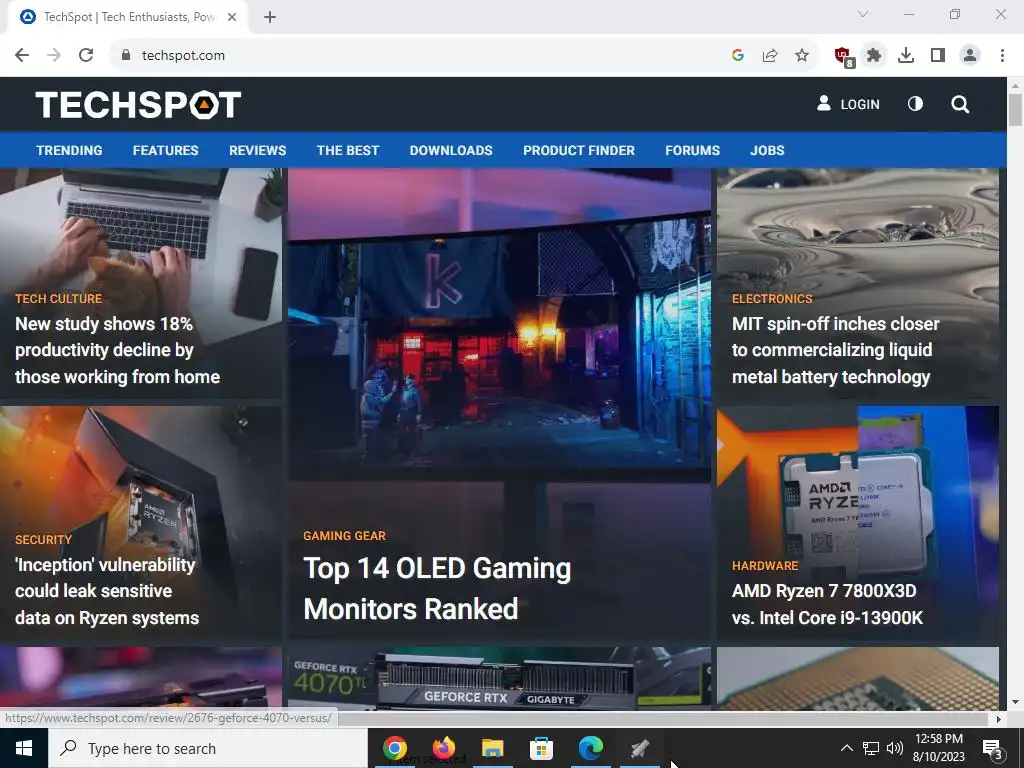The width and height of the screenshot is (1024, 768).
Task: Click the GAMING GEAR category label
Action: click(x=344, y=536)
